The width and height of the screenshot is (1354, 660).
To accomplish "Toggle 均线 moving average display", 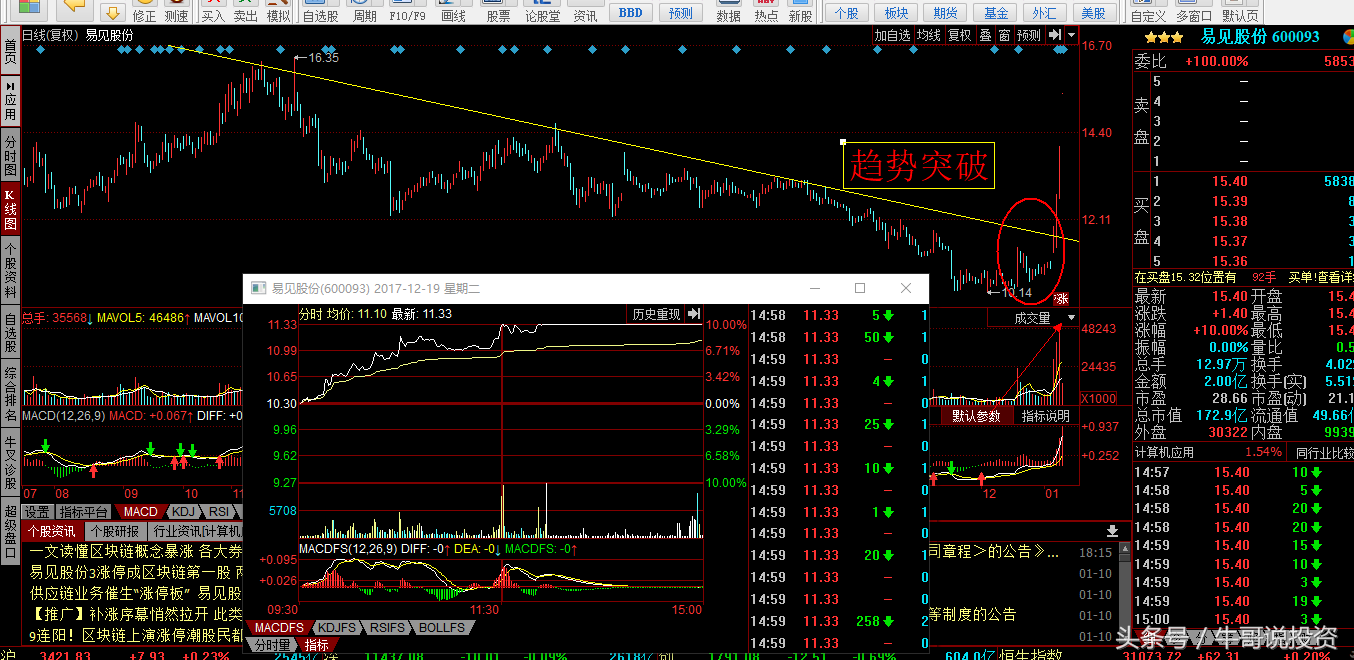I will coord(929,35).
